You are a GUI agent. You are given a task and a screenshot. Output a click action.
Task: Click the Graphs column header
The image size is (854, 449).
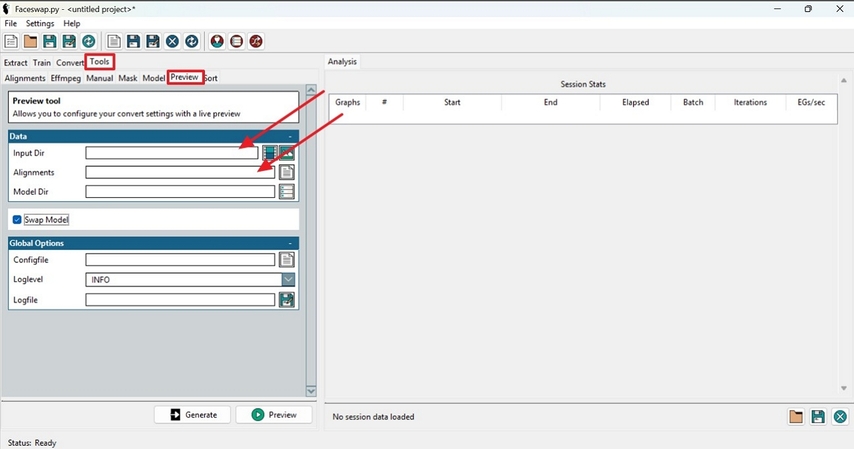pyautogui.click(x=347, y=102)
